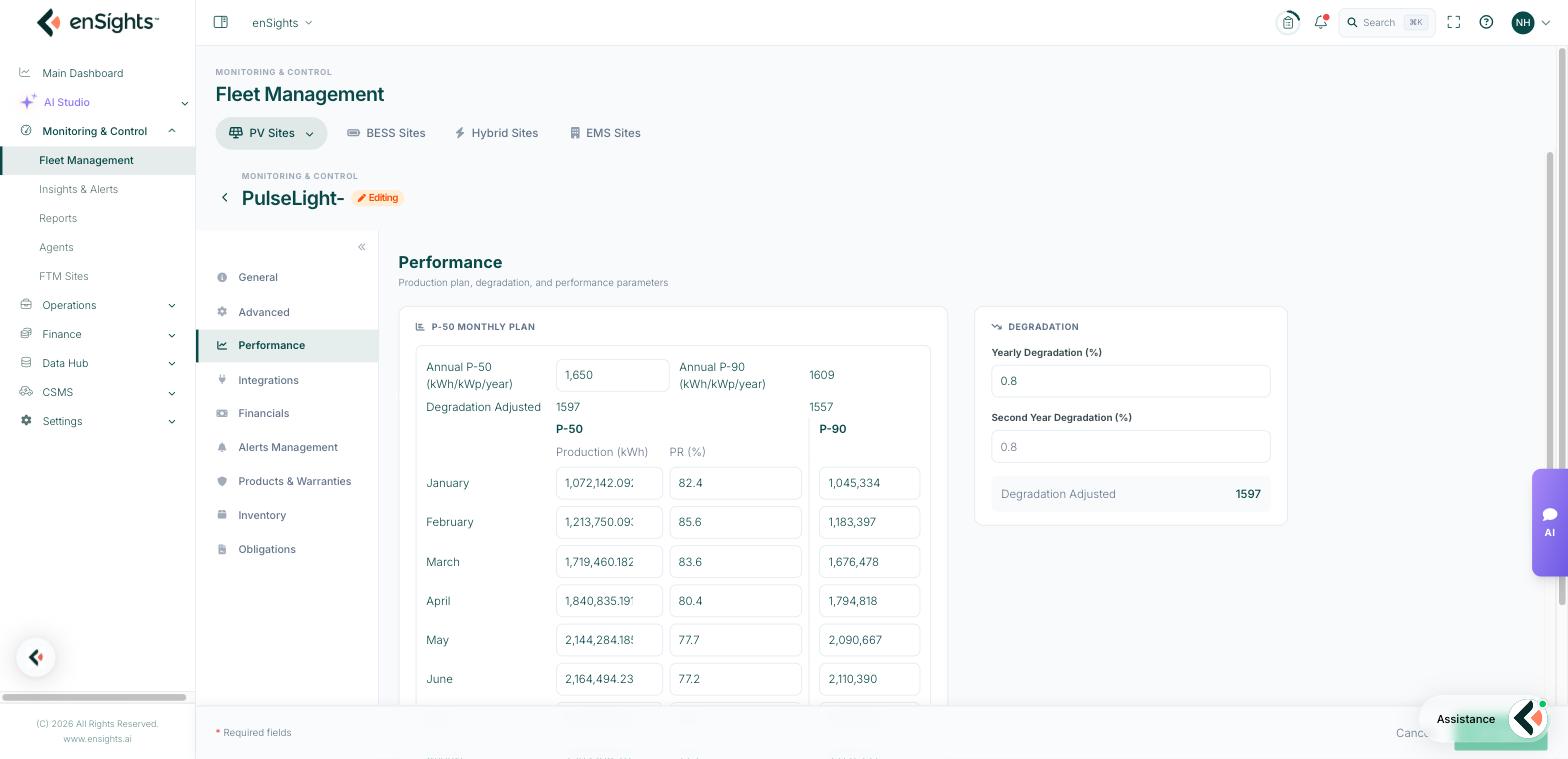Viewport: 1568px width, 759px height.
Task: Go to the Reports page
Action: pos(58,218)
